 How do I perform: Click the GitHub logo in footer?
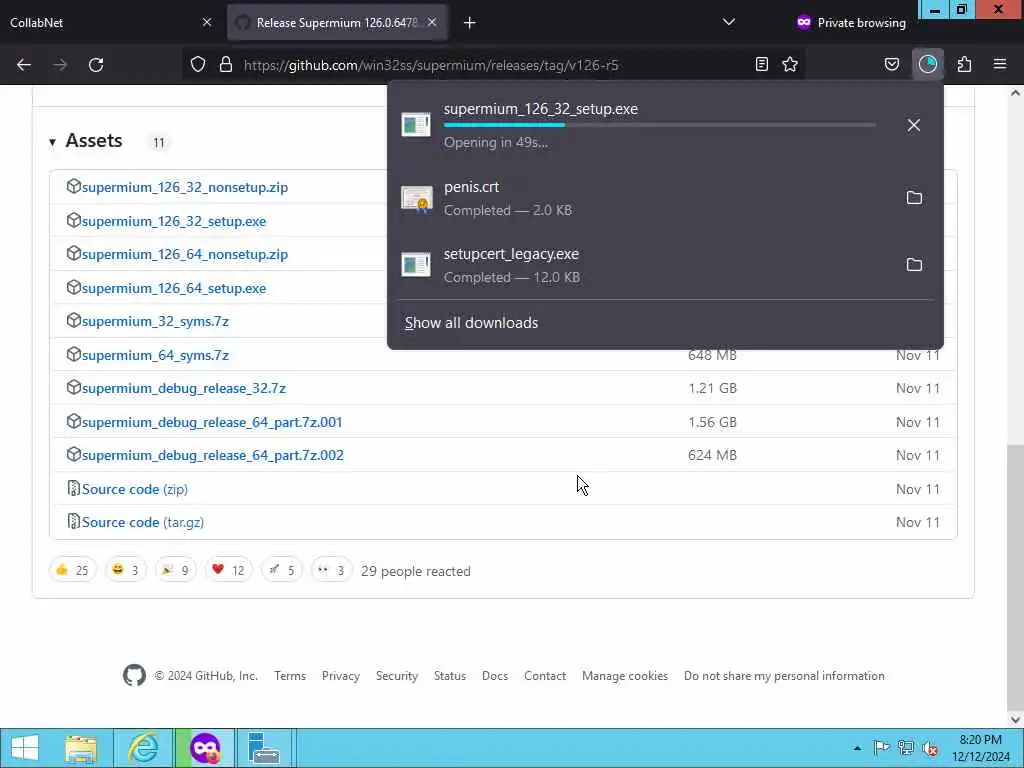pyautogui.click(x=135, y=675)
